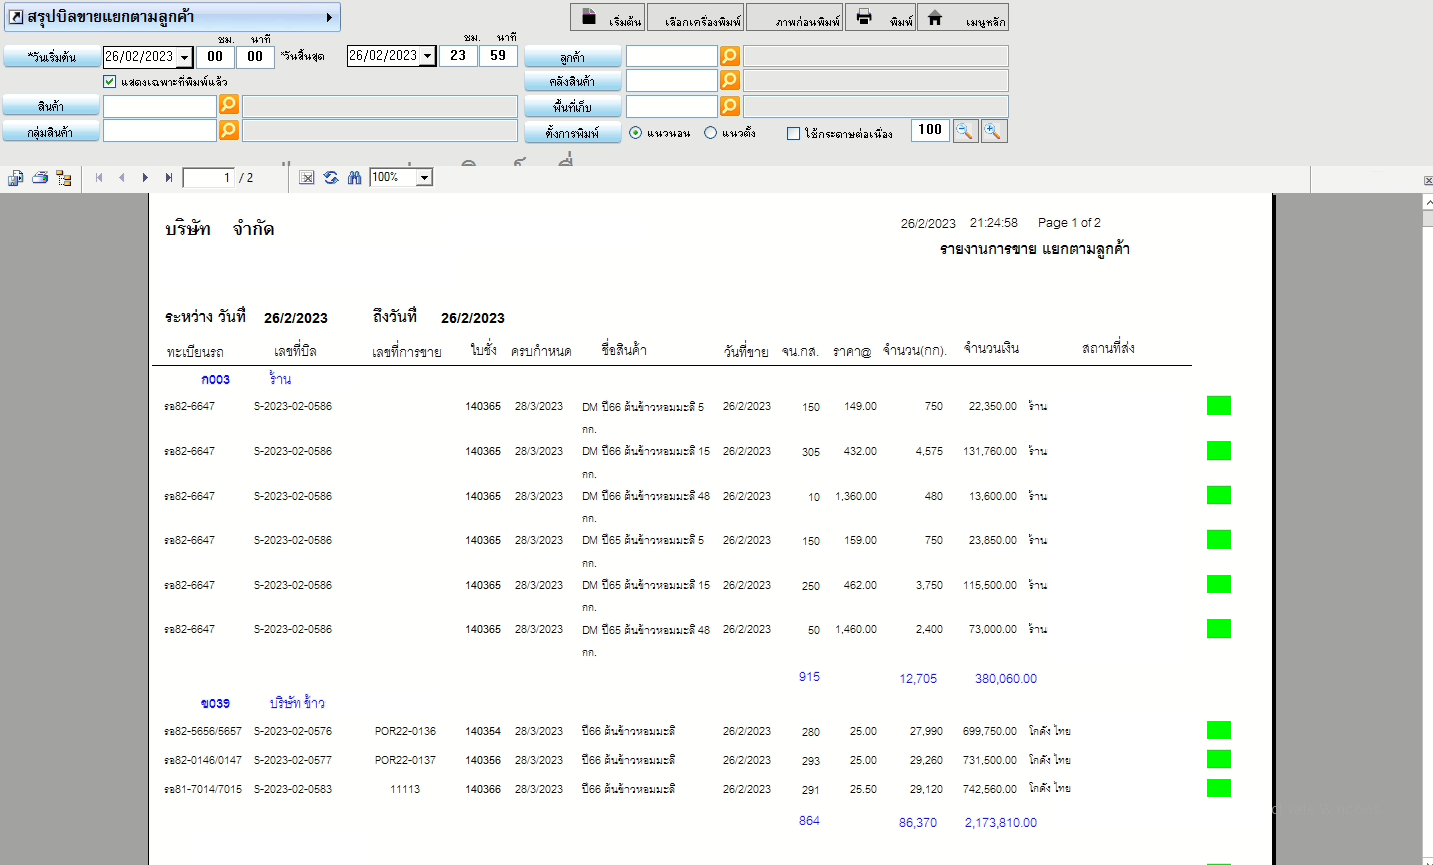
Task: Click the zoom out magnifier button
Action: [965, 131]
